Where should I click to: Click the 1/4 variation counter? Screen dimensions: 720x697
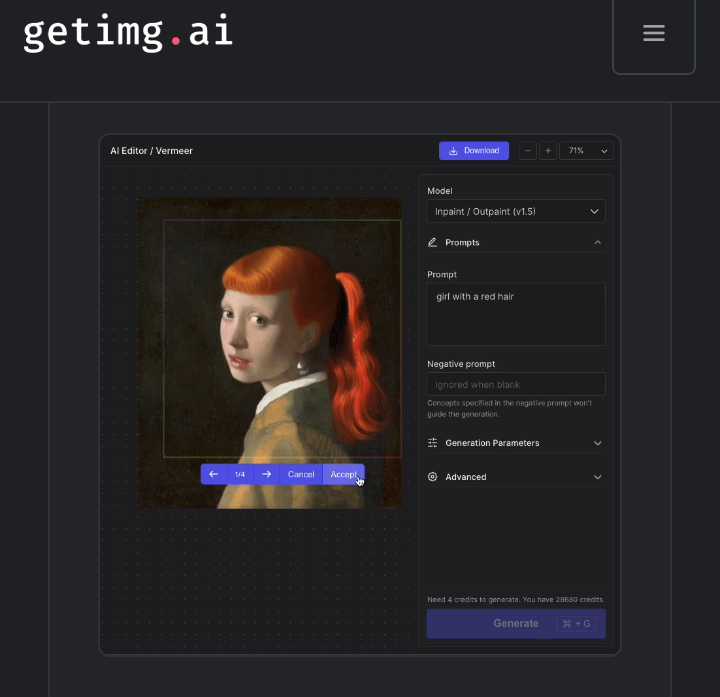[x=240, y=474]
